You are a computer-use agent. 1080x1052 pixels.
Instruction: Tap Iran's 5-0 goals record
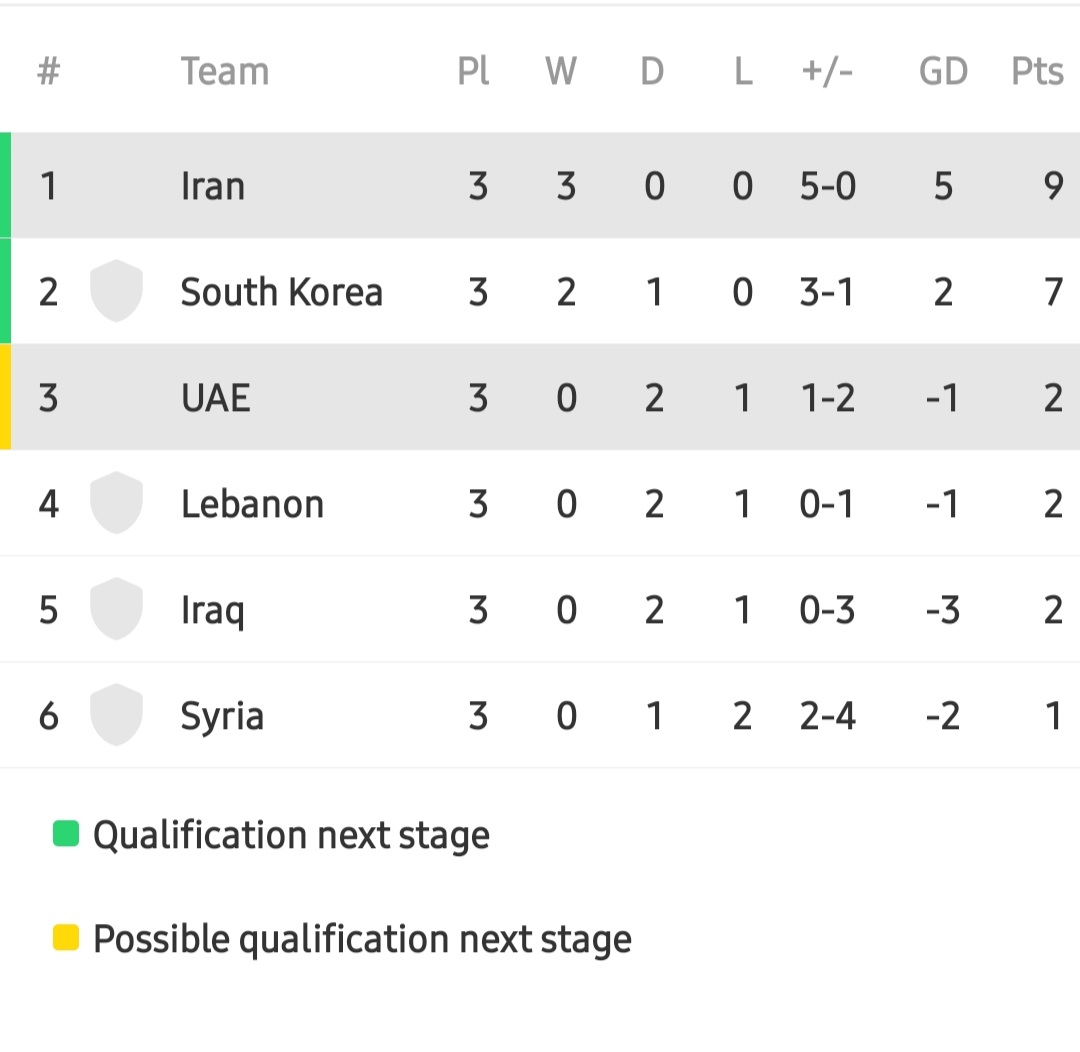pos(827,186)
